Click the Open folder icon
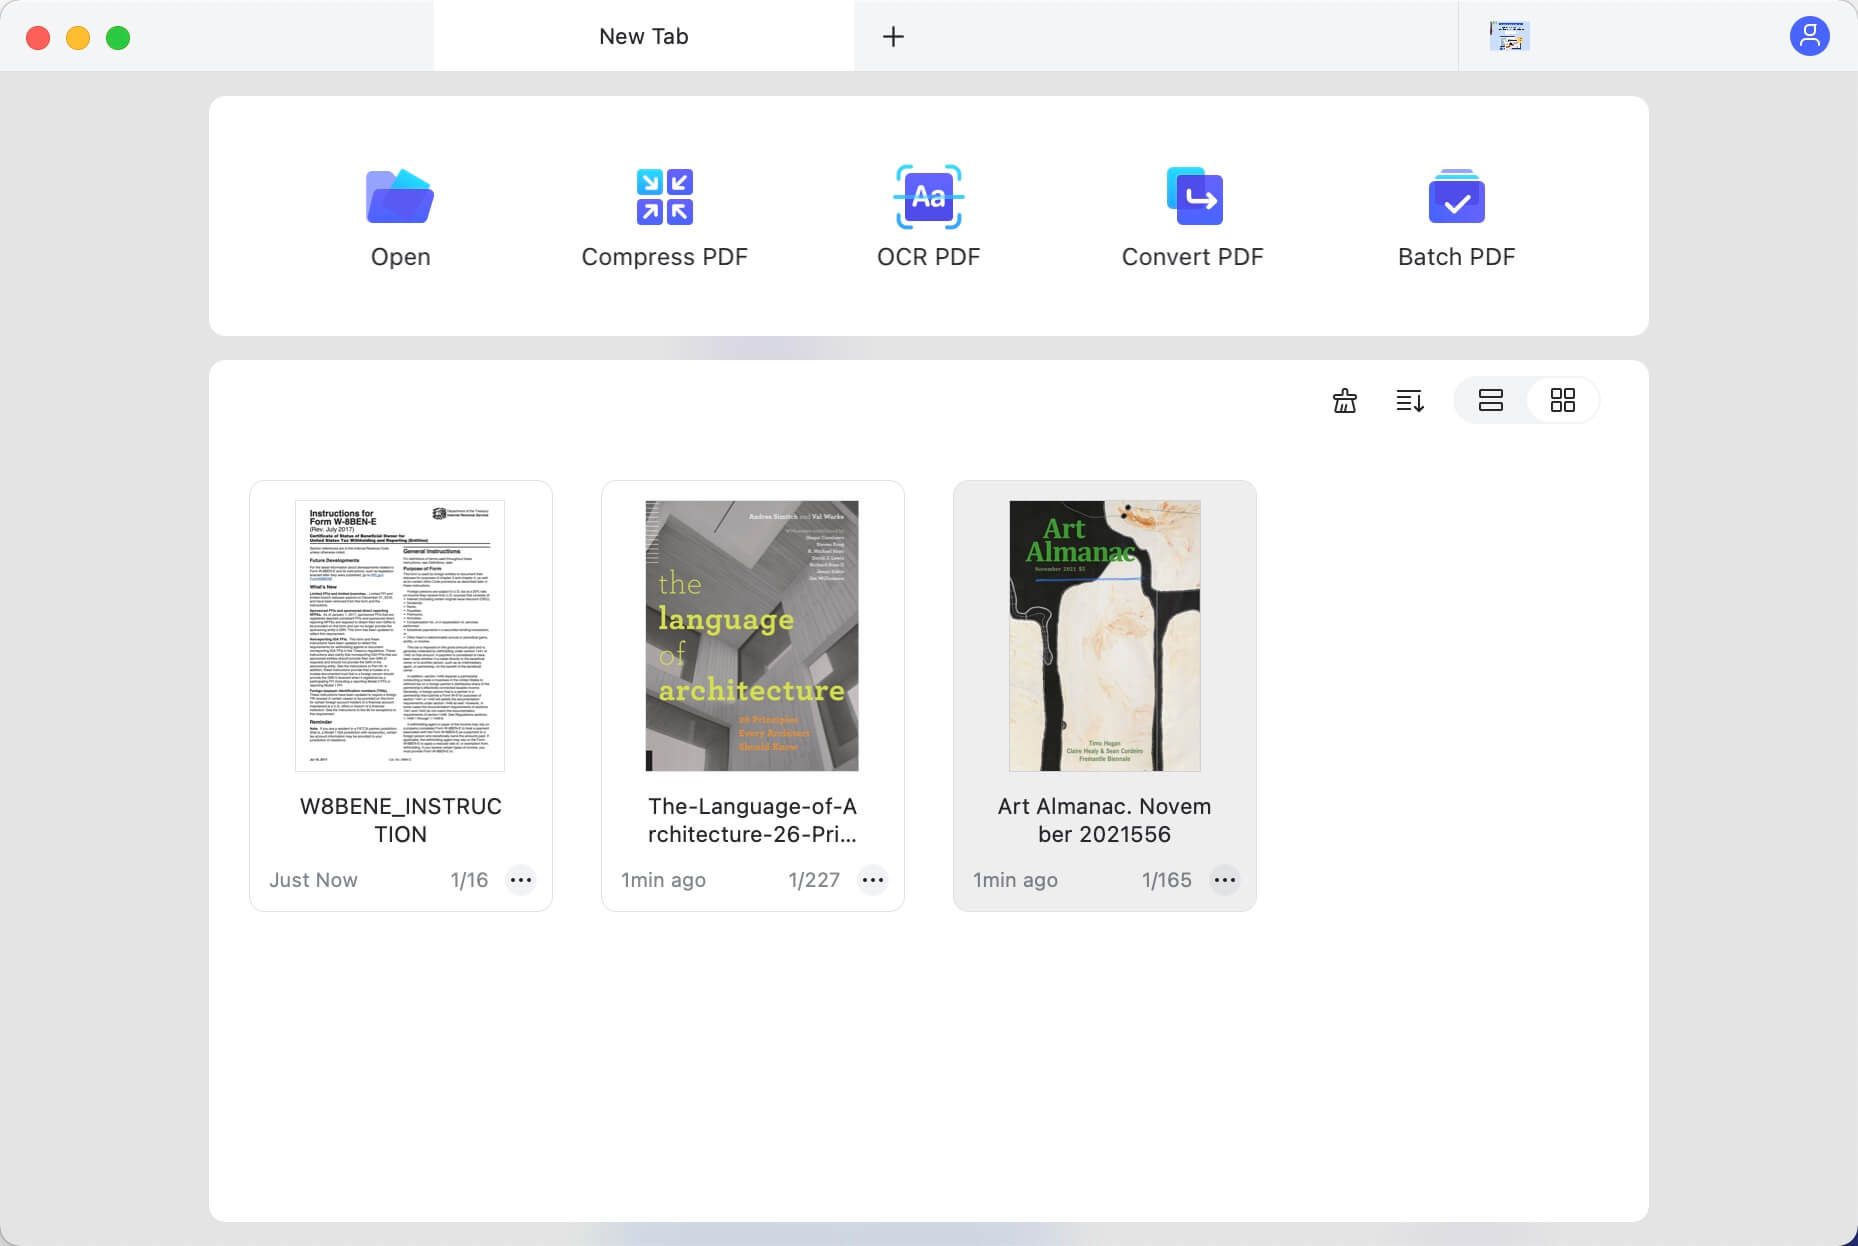This screenshot has height=1246, width=1858. (x=400, y=196)
